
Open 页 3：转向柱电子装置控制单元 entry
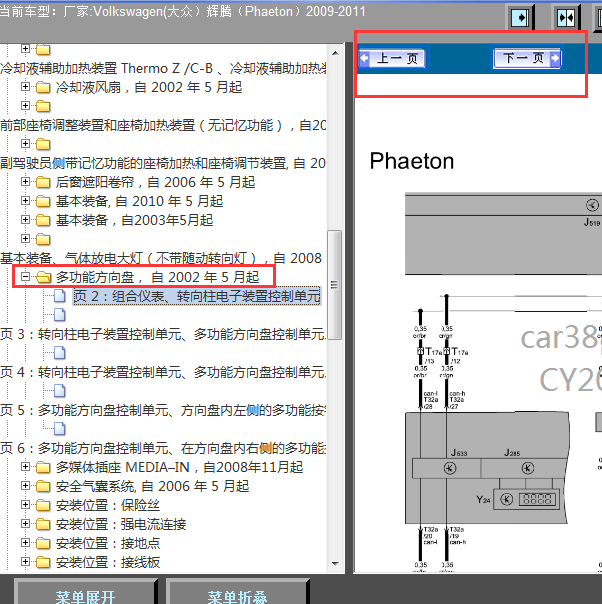(x=163, y=334)
